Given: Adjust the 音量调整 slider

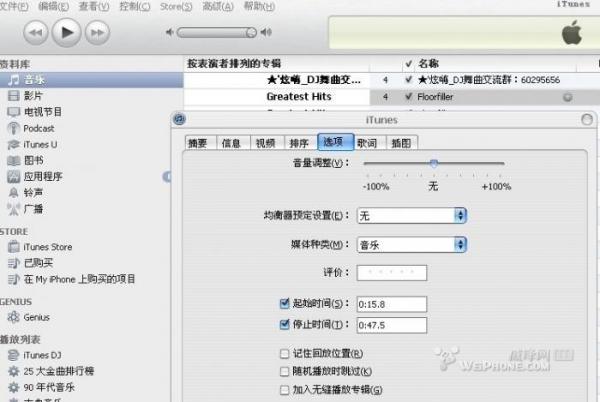Looking at the screenshot, I should pyautogui.click(x=434, y=163).
